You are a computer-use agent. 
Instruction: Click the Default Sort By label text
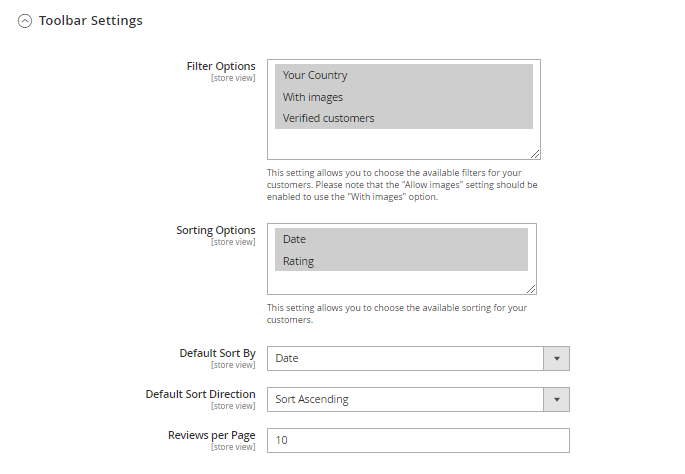(x=217, y=353)
